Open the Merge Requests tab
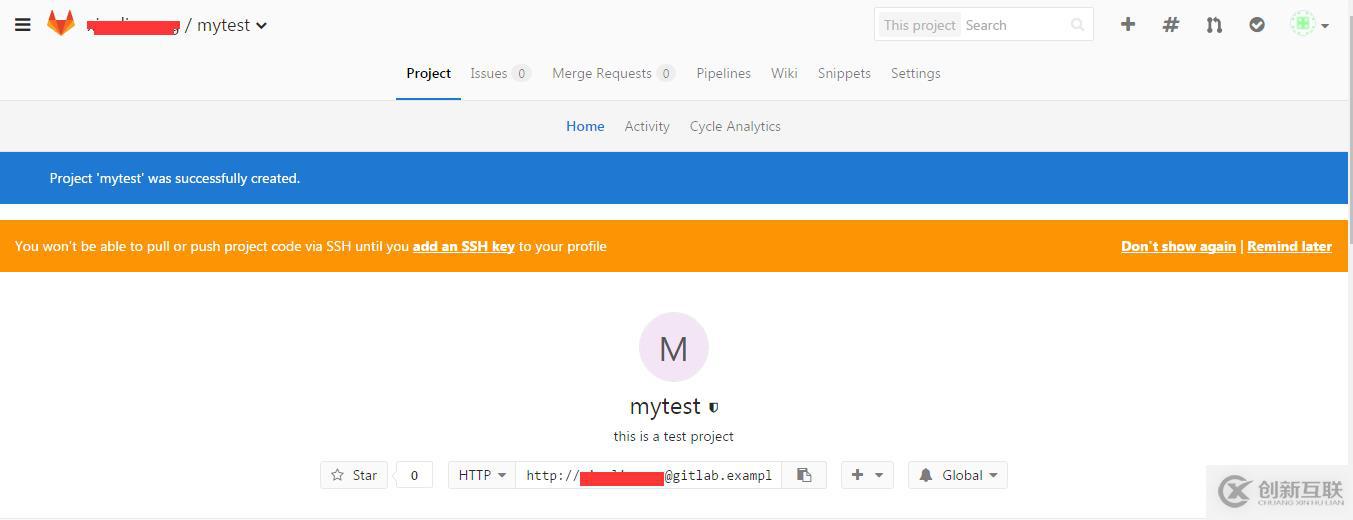The width and height of the screenshot is (1353, 520). (613, 73)
